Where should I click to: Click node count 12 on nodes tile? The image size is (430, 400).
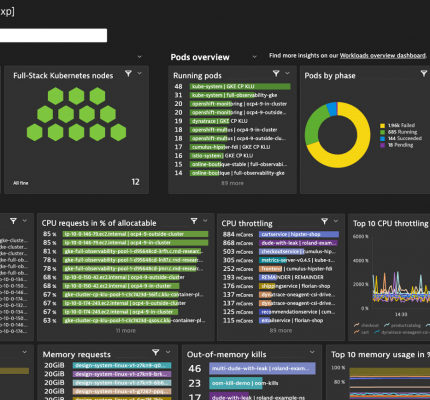[135, 182]
